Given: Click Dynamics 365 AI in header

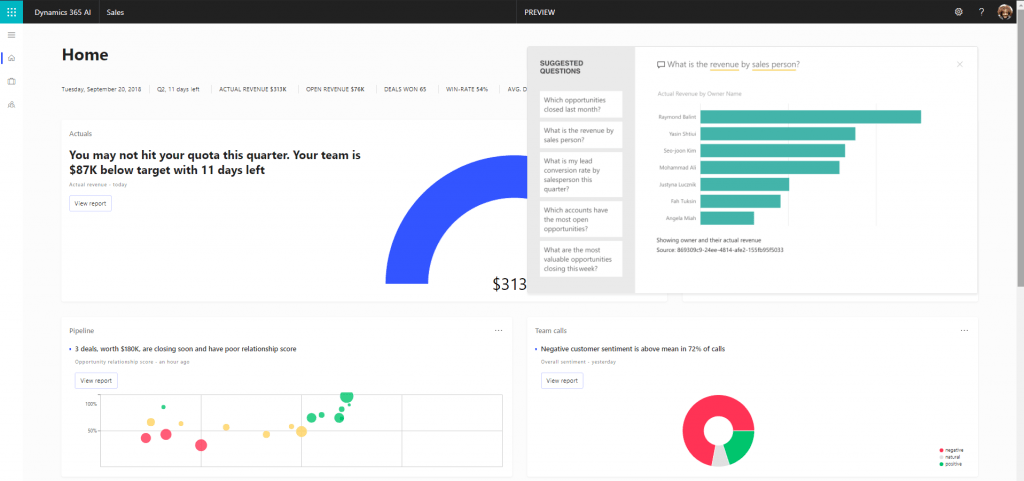Looking at the screenshot, I should pyautogui.click(x=63, y=12).
